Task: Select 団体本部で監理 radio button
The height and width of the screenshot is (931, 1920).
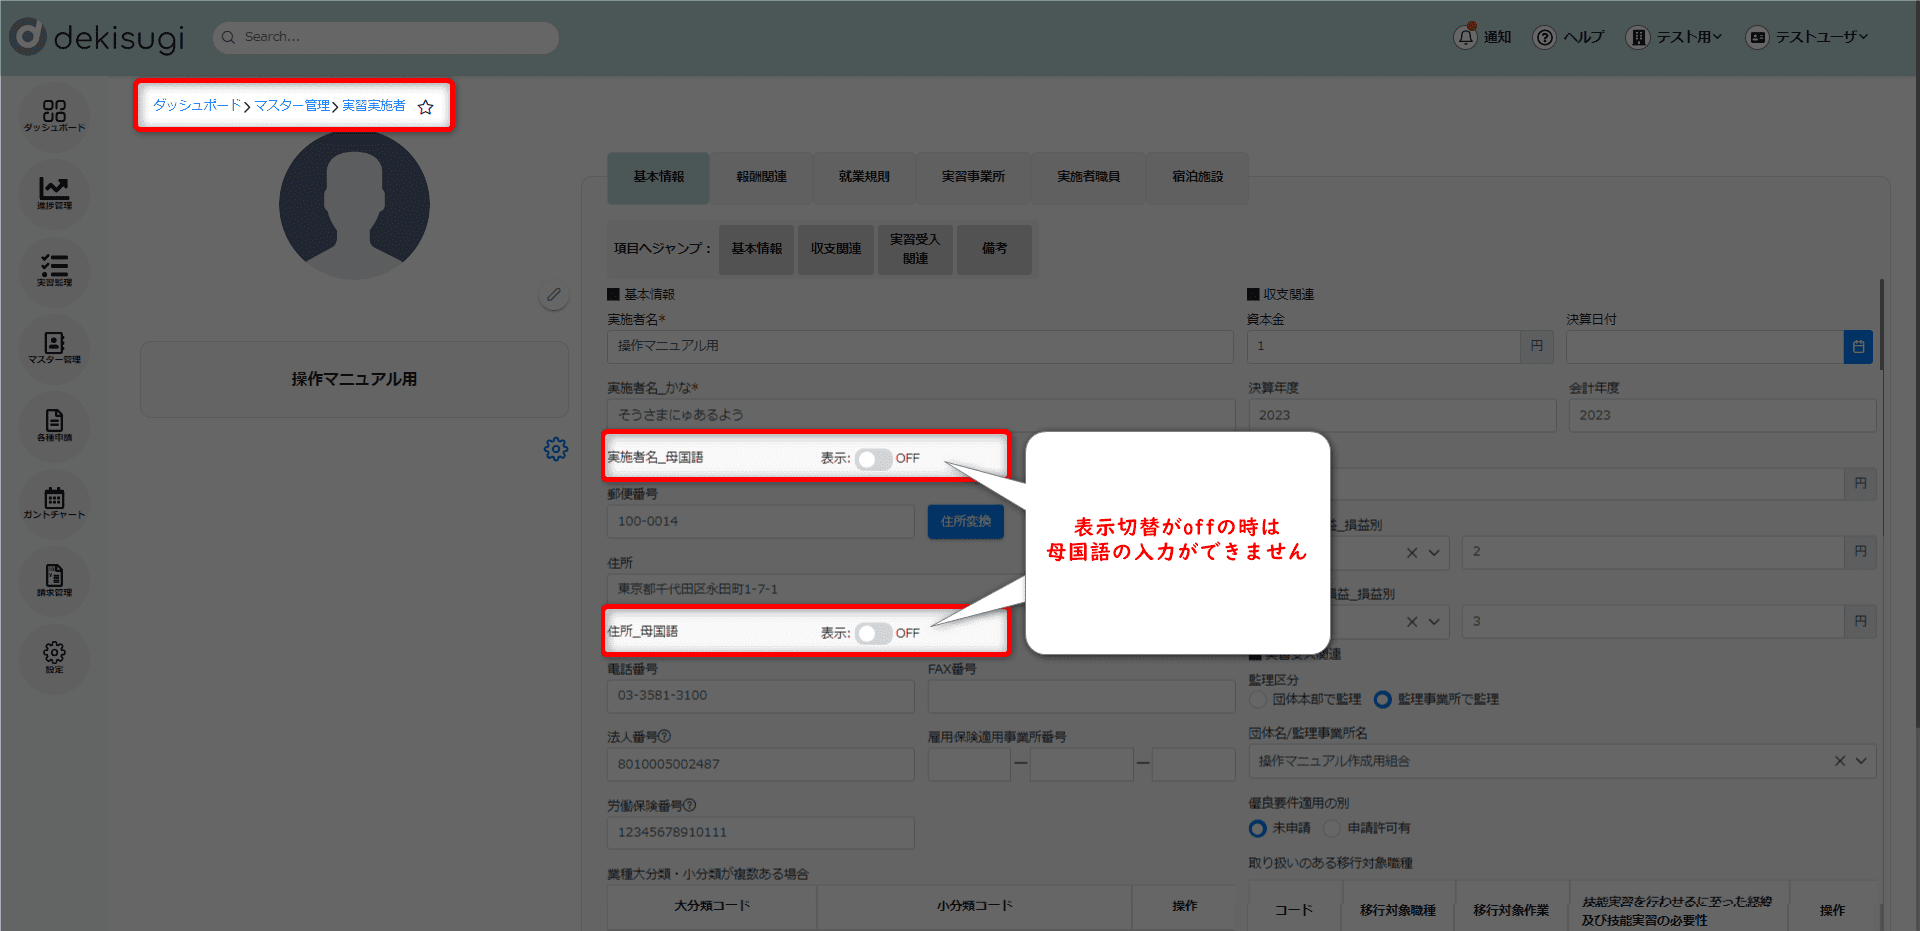Action: pos(1259,700)
